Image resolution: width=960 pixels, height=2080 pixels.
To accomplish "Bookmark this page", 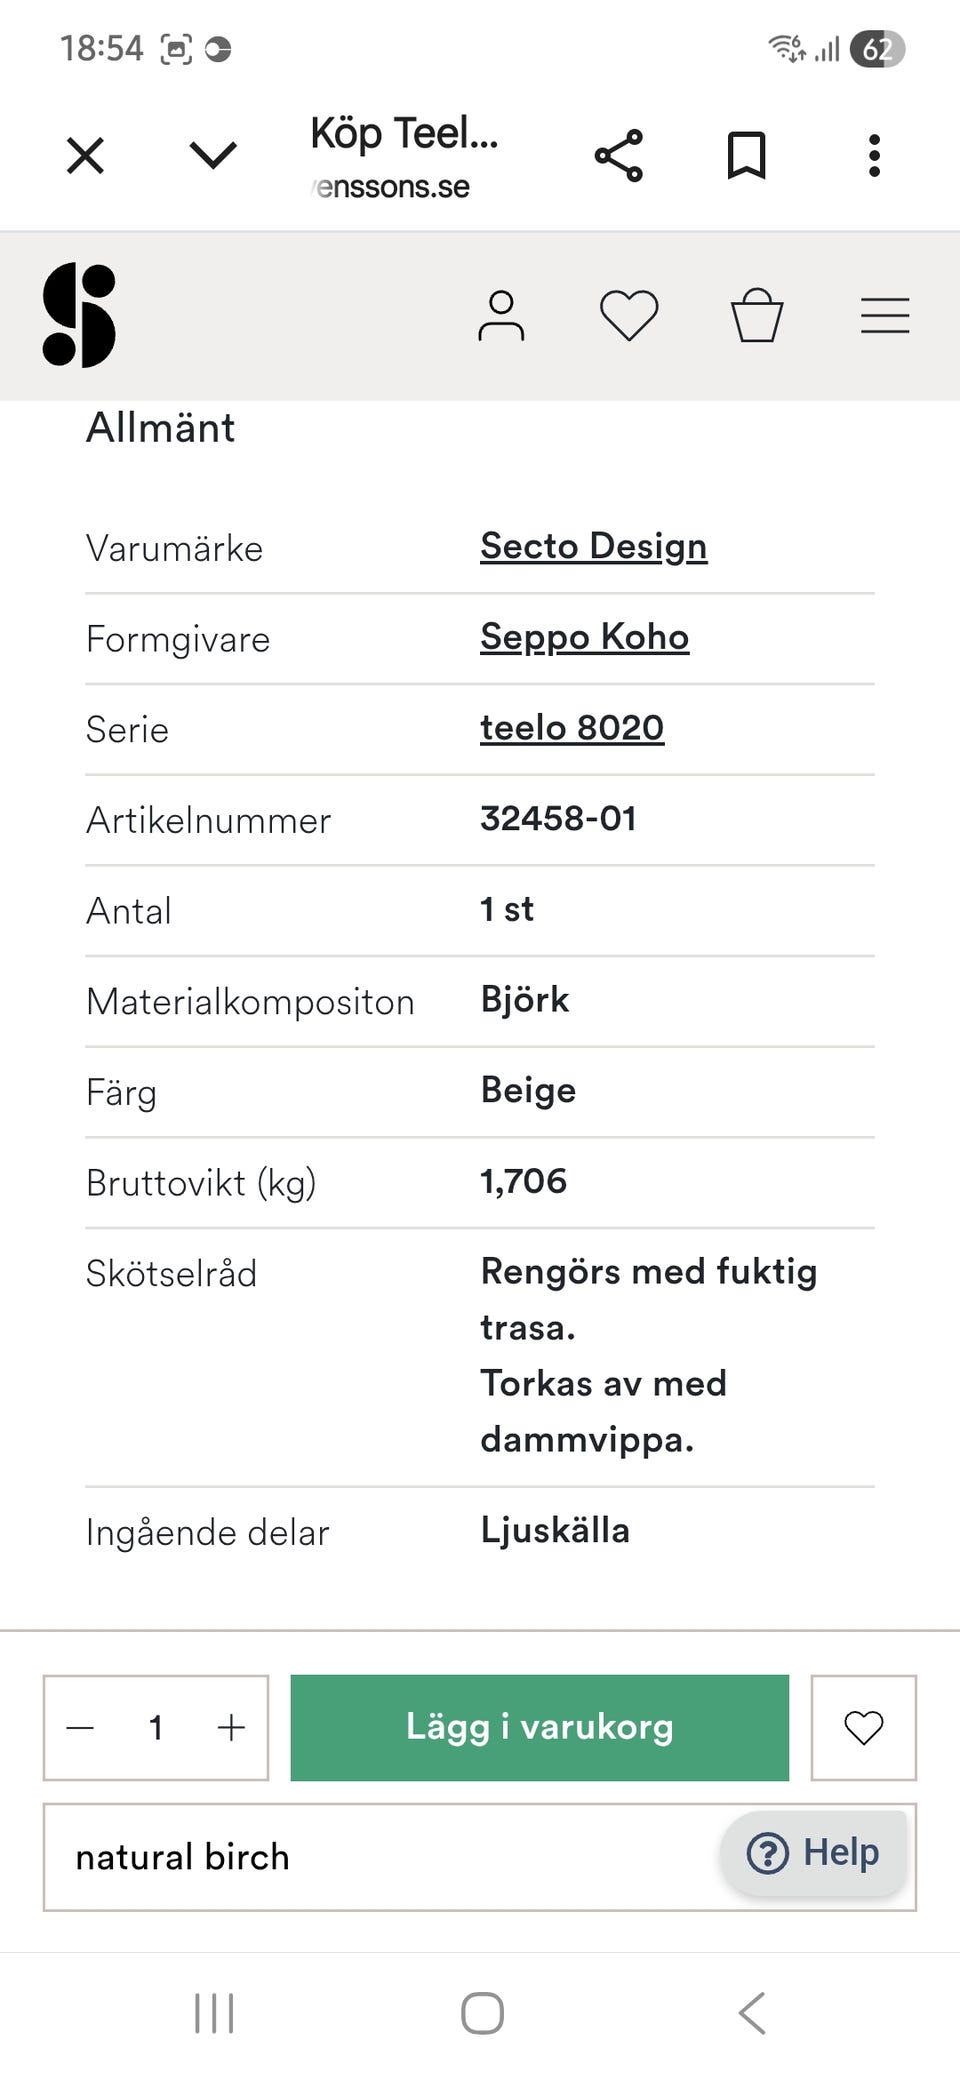I will 746,156.
